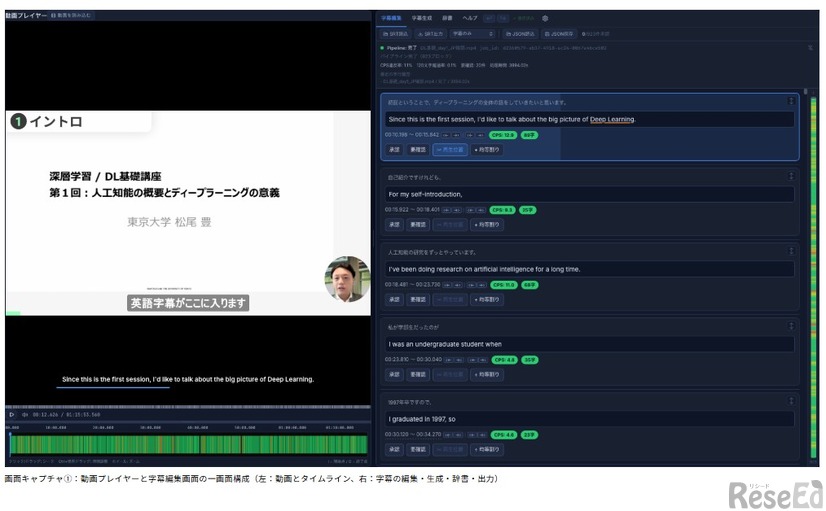Switch to the 字幕編集 tab
This screenshot has height=511, width=826.
[x=391, y=18]
